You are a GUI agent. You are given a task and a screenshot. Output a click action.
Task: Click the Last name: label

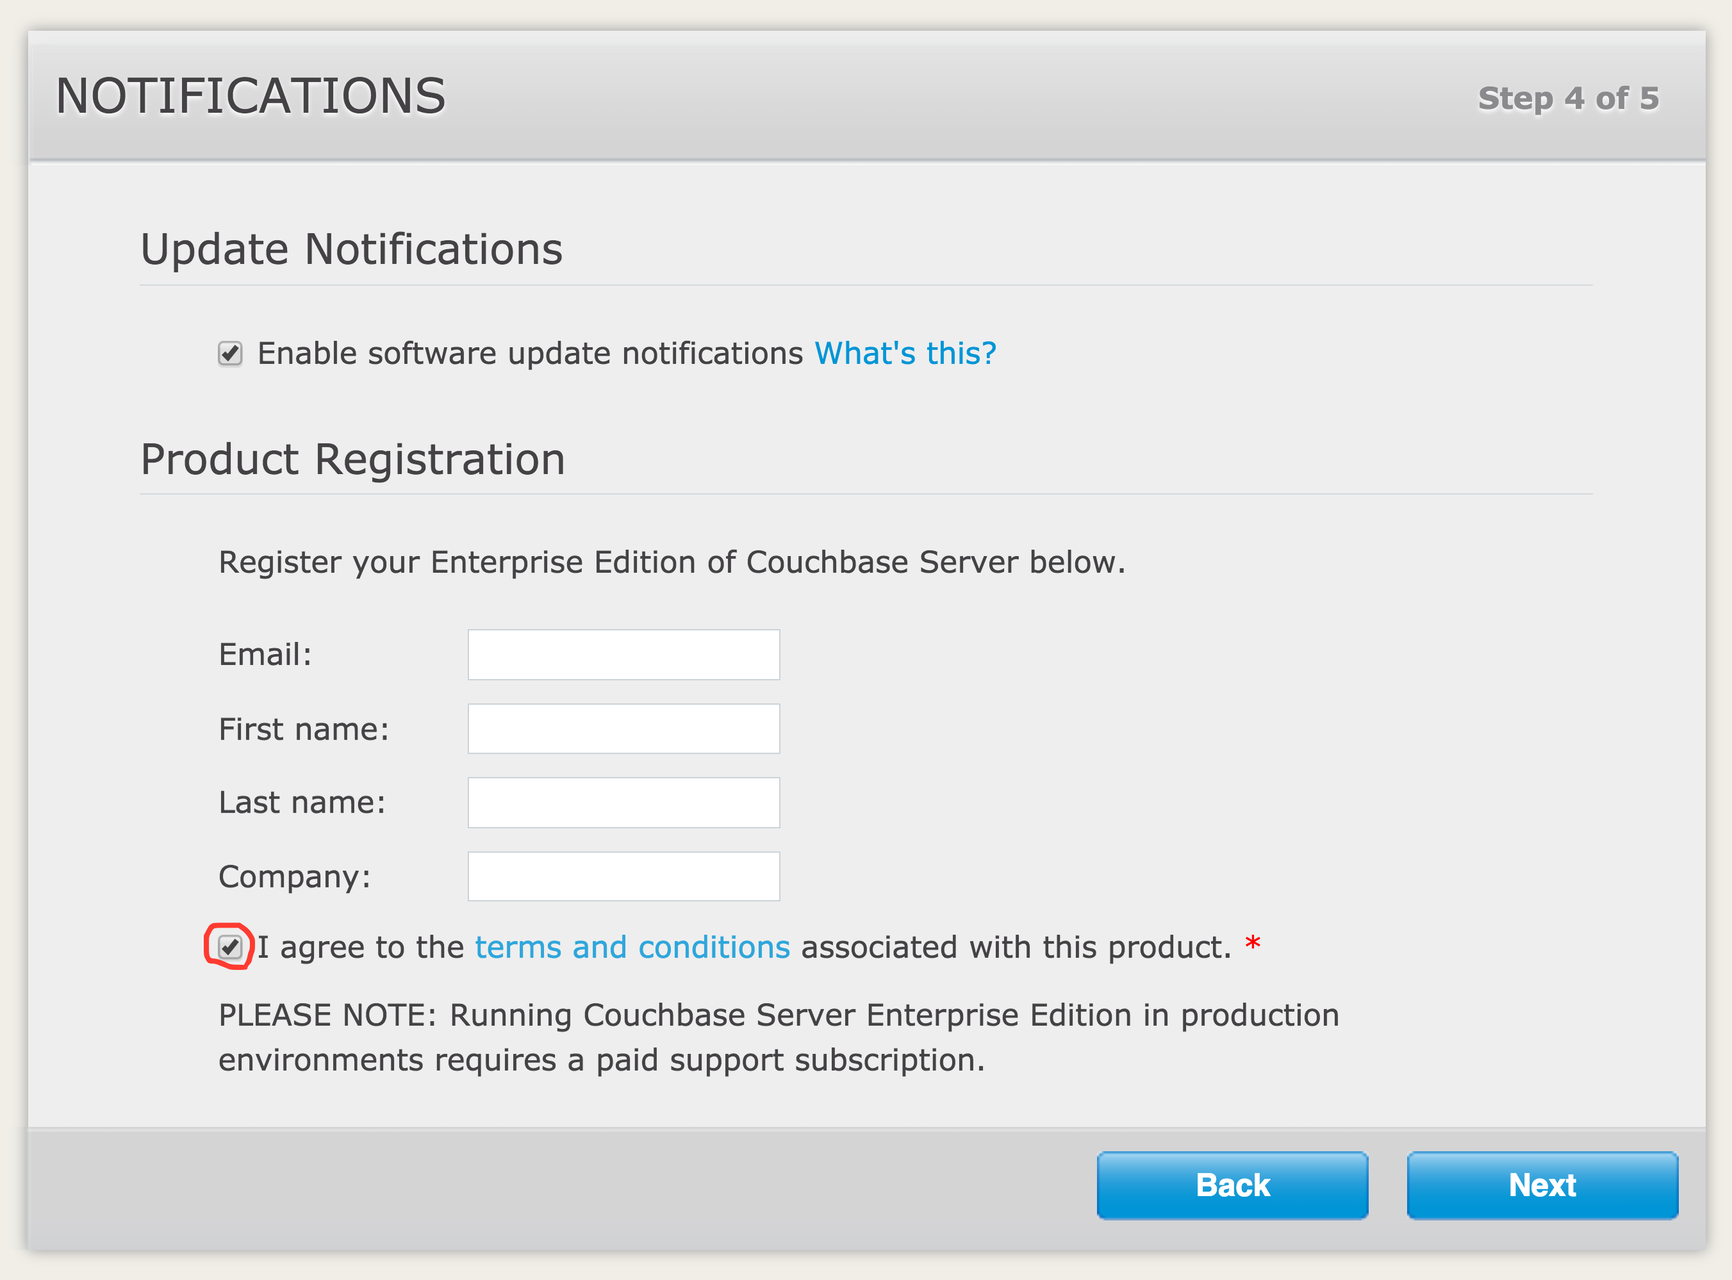pyautogui.click(x=302, y=803)
